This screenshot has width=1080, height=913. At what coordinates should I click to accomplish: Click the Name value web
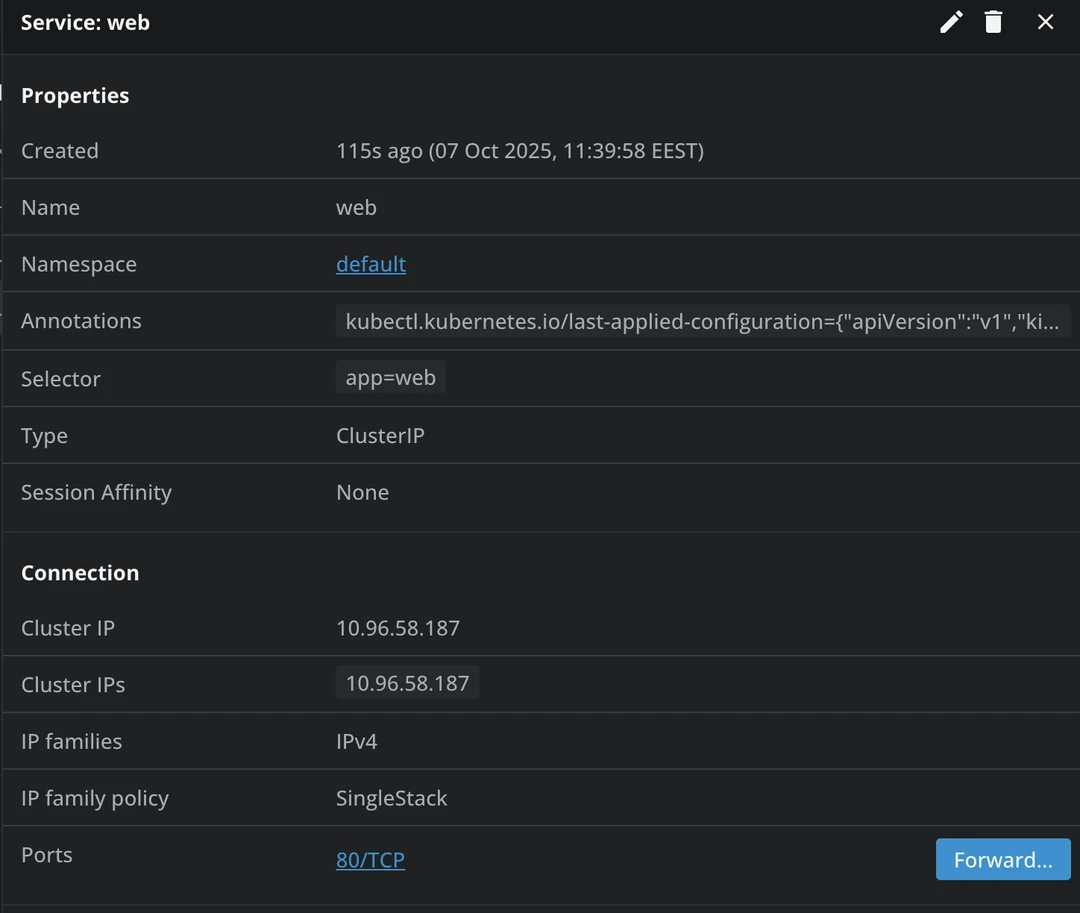coord(356,208)
